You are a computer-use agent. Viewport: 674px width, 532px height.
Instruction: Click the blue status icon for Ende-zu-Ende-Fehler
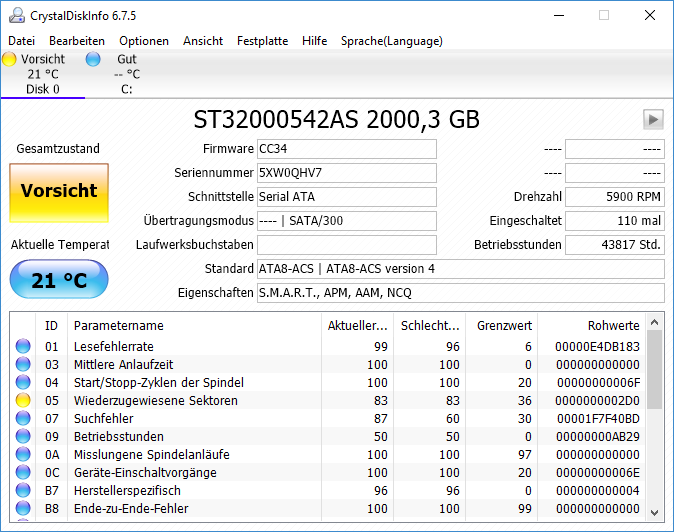coord(23,508)
